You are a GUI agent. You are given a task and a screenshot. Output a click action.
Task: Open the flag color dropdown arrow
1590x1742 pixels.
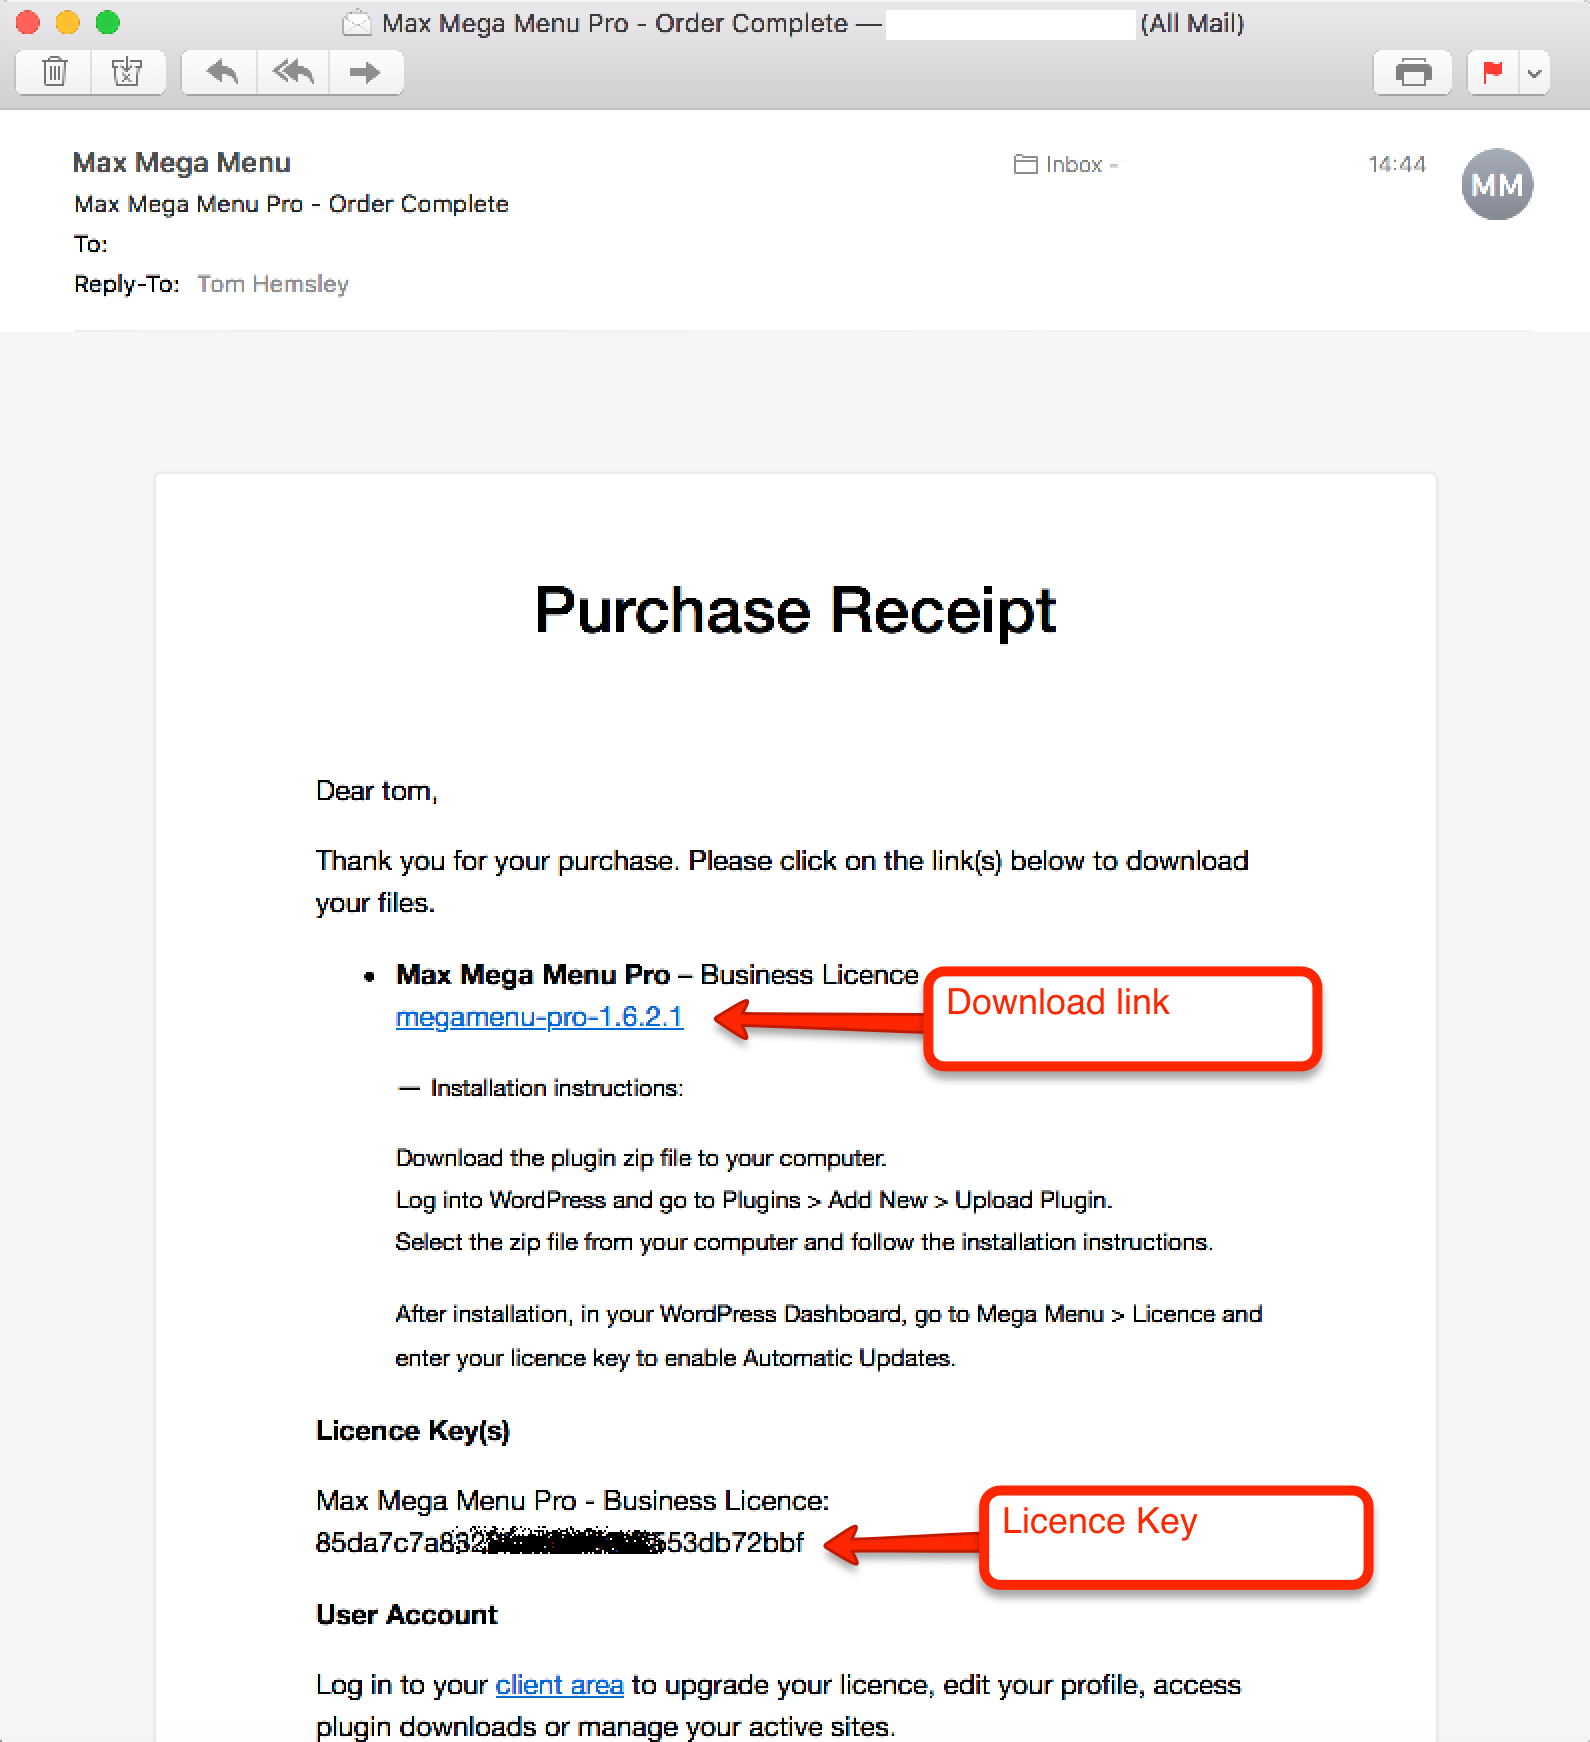pos(1534,73)
